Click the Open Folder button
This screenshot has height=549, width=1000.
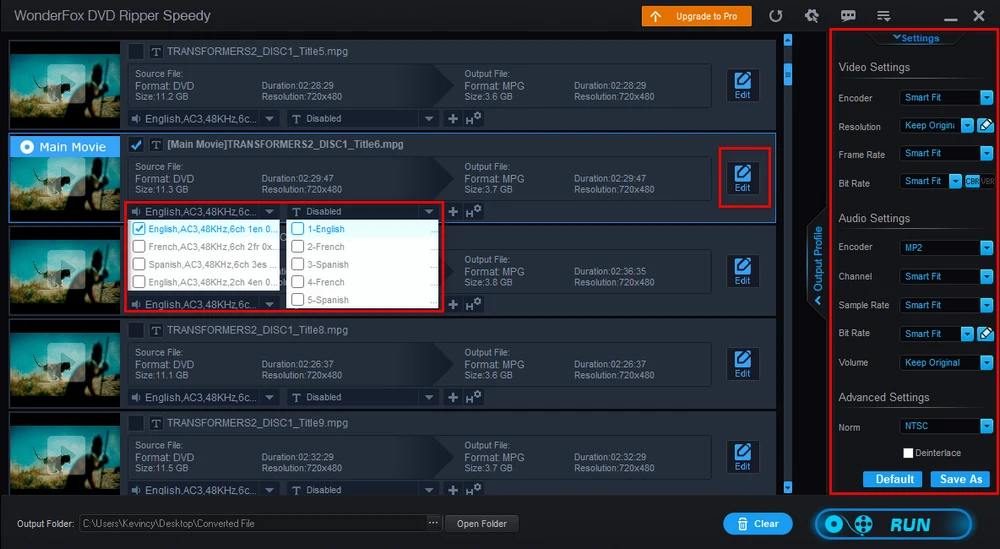click(482, 523)
